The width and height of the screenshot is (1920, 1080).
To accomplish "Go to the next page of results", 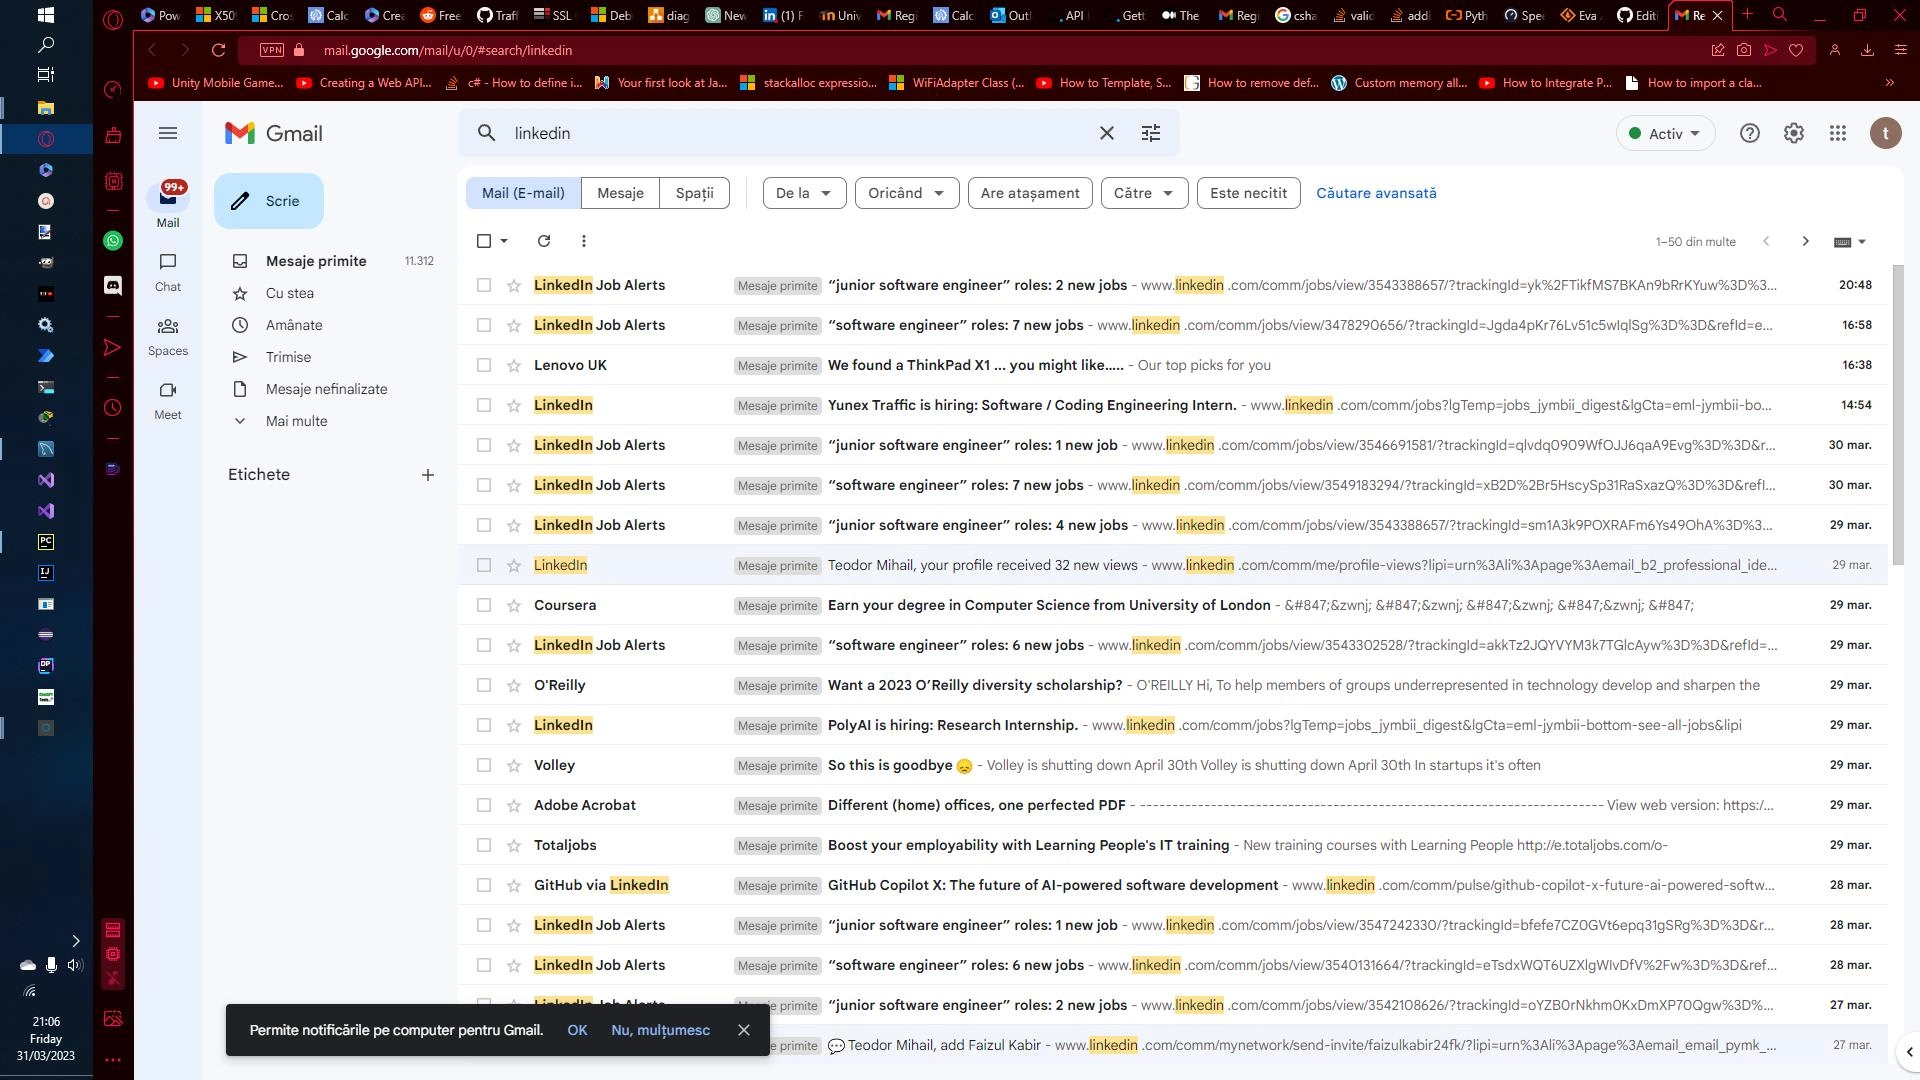I will (1805, 241).
